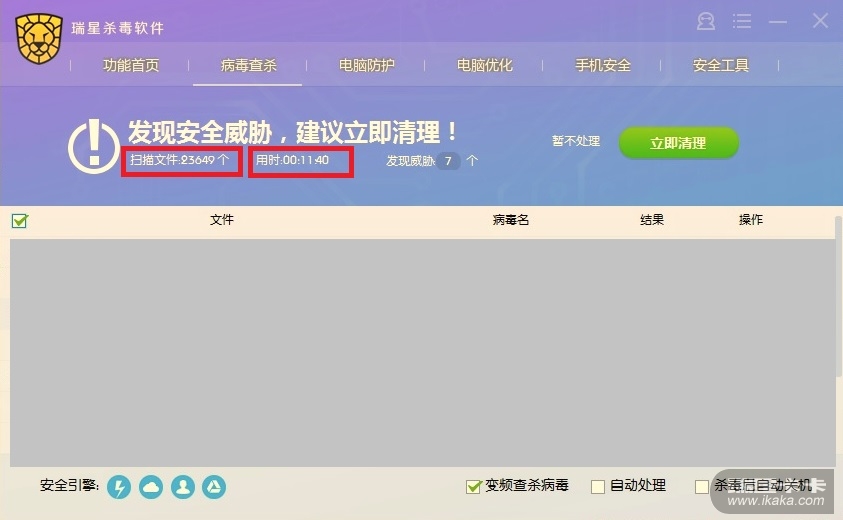Screen dimensions: 843x520
Task: Enable 杀毒后自动关机 checkbox
Action: (x=702, y=487)
